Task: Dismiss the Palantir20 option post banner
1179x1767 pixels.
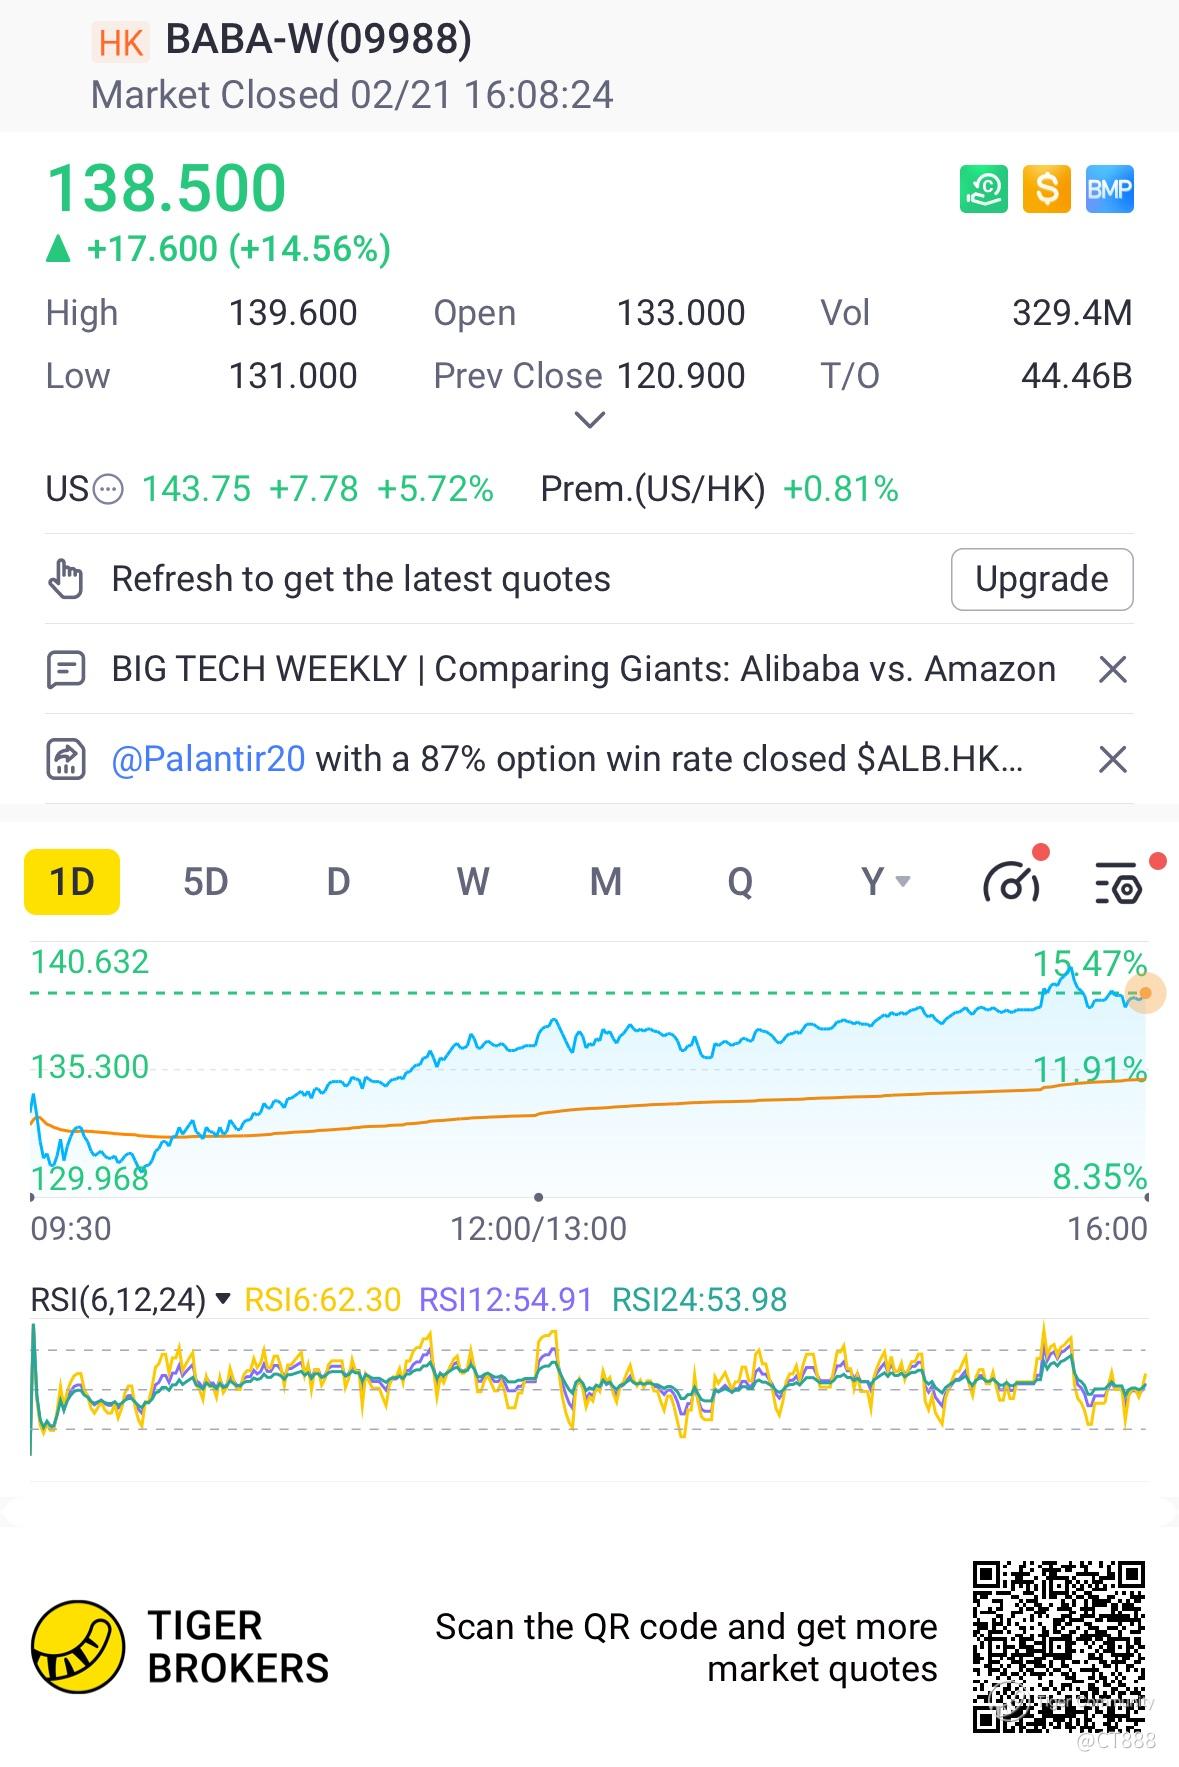Action: pos(1112,759)
